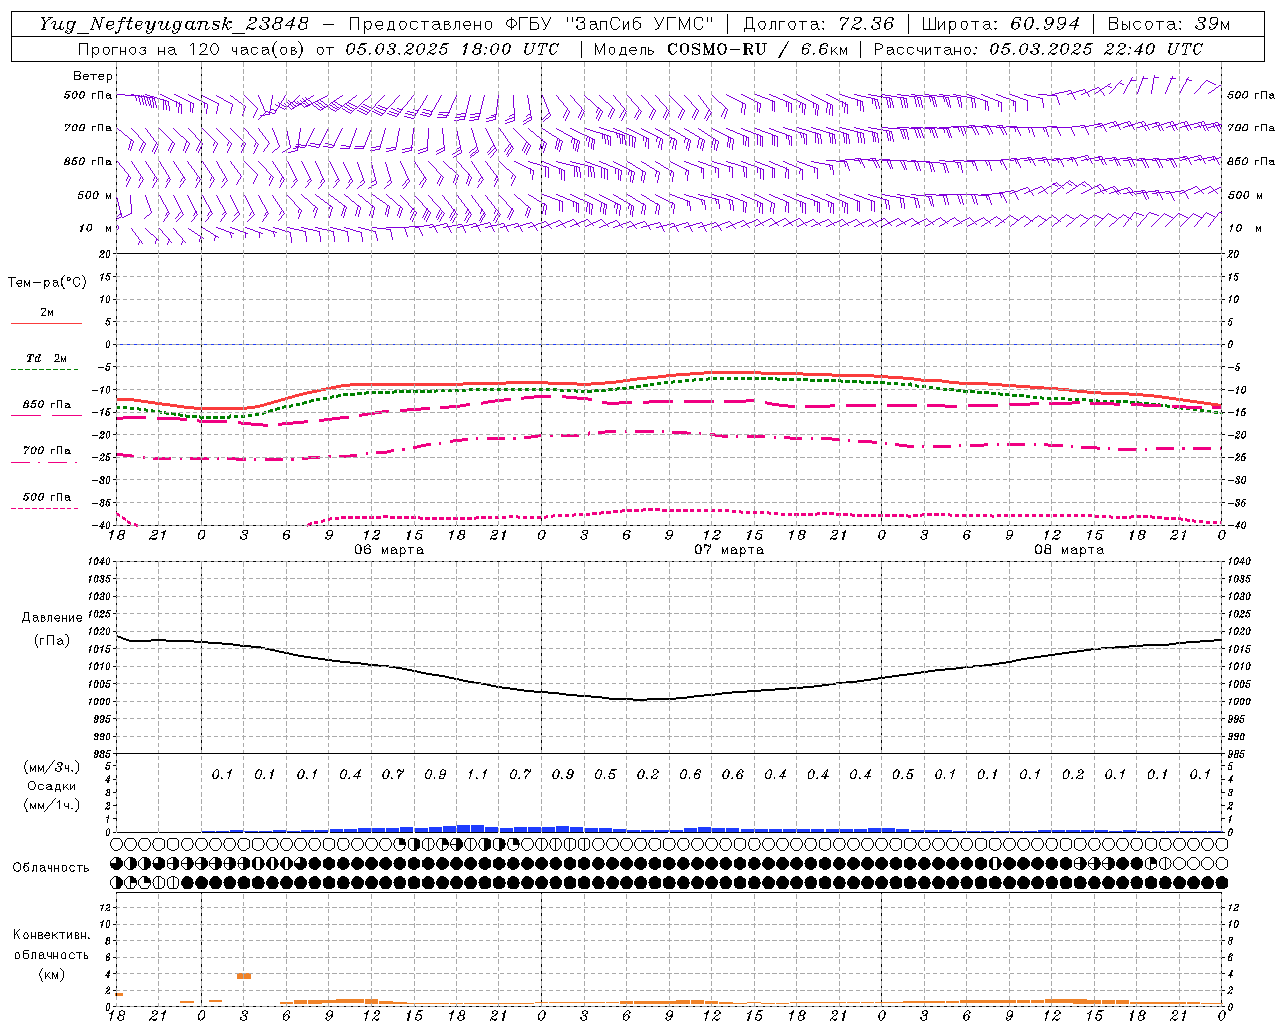Click the 'Td 2м' dew point legend entry

coord(46,358)
